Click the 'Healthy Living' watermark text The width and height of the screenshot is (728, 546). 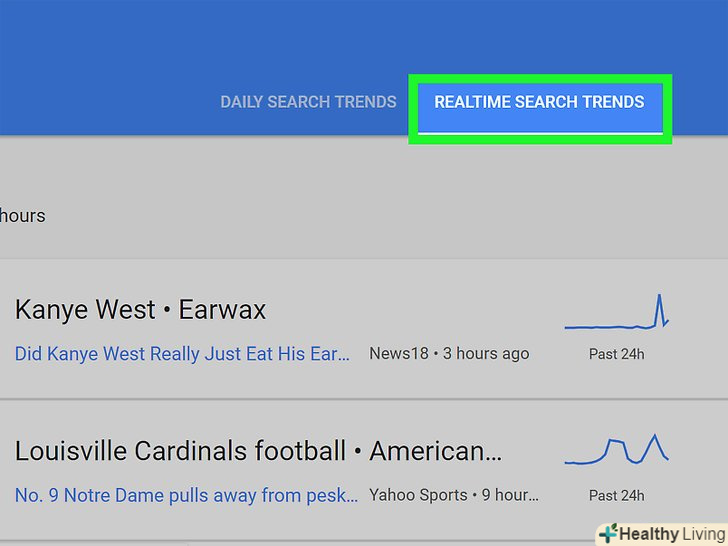point(670,534)
